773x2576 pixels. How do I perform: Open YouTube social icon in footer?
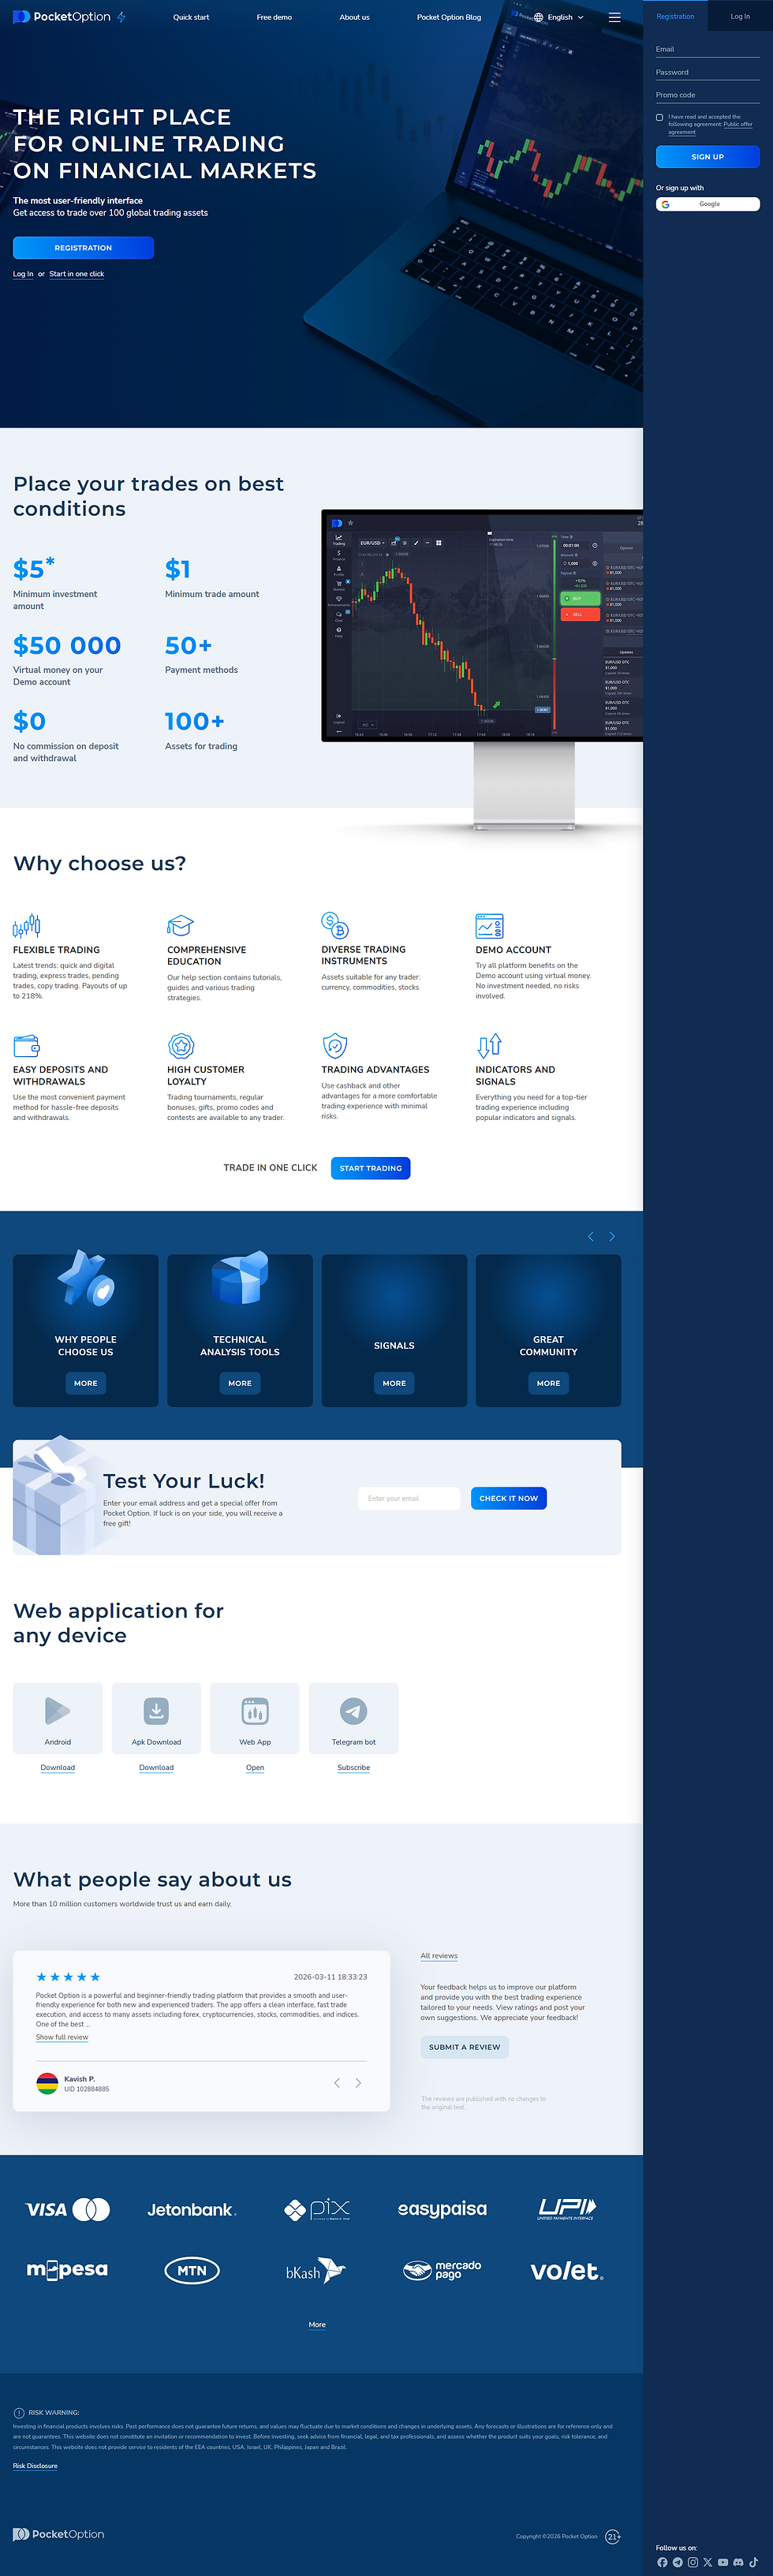(x=723, y=2563)
